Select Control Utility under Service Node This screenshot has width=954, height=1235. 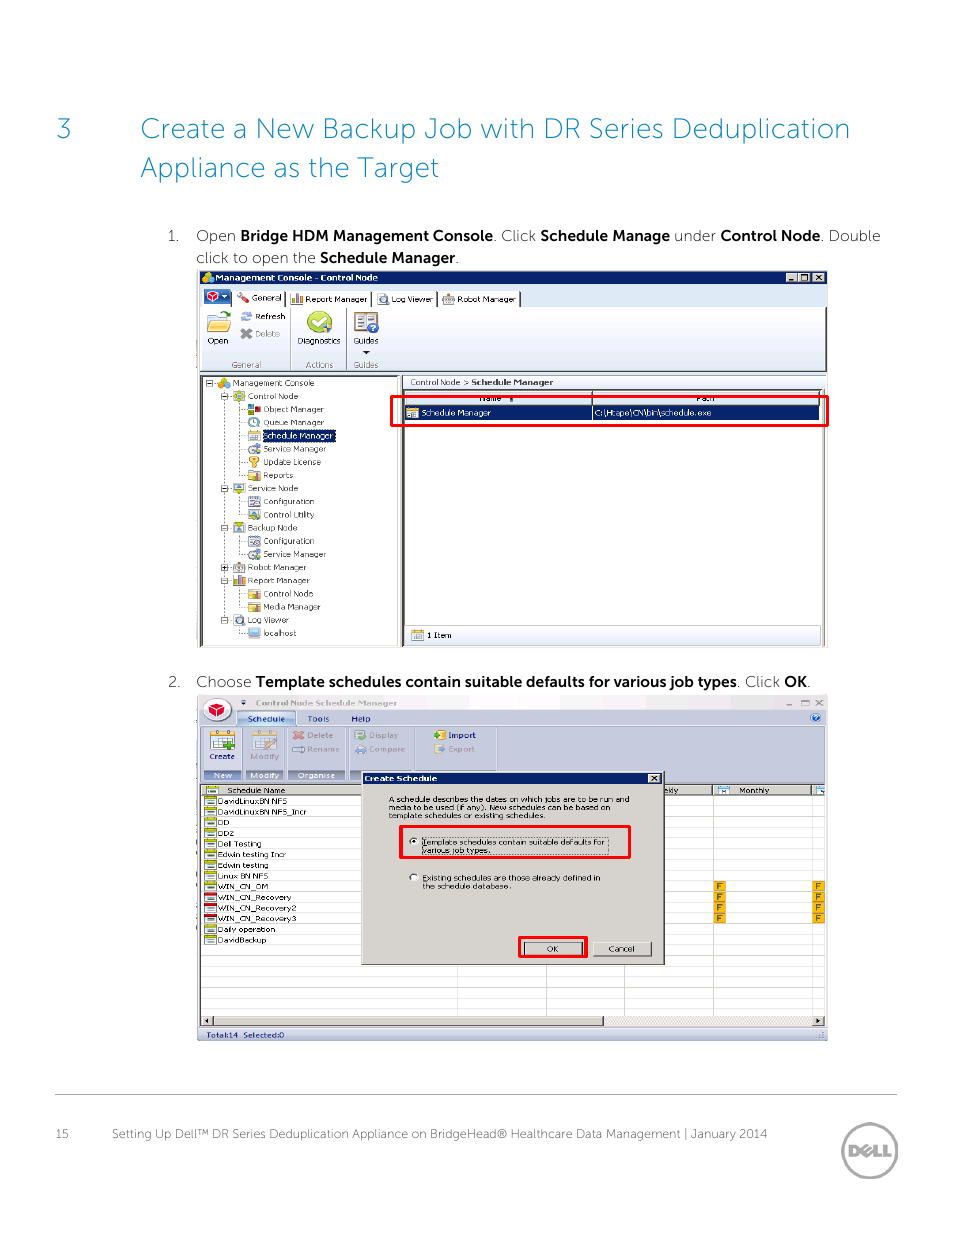coord(288,514)
